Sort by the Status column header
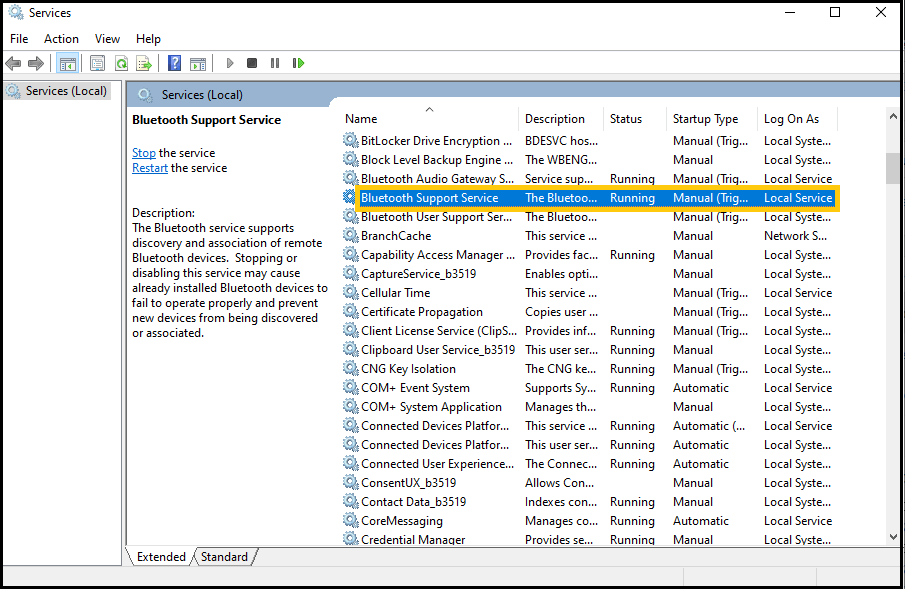Screen dimensions: 905x589 626,118
